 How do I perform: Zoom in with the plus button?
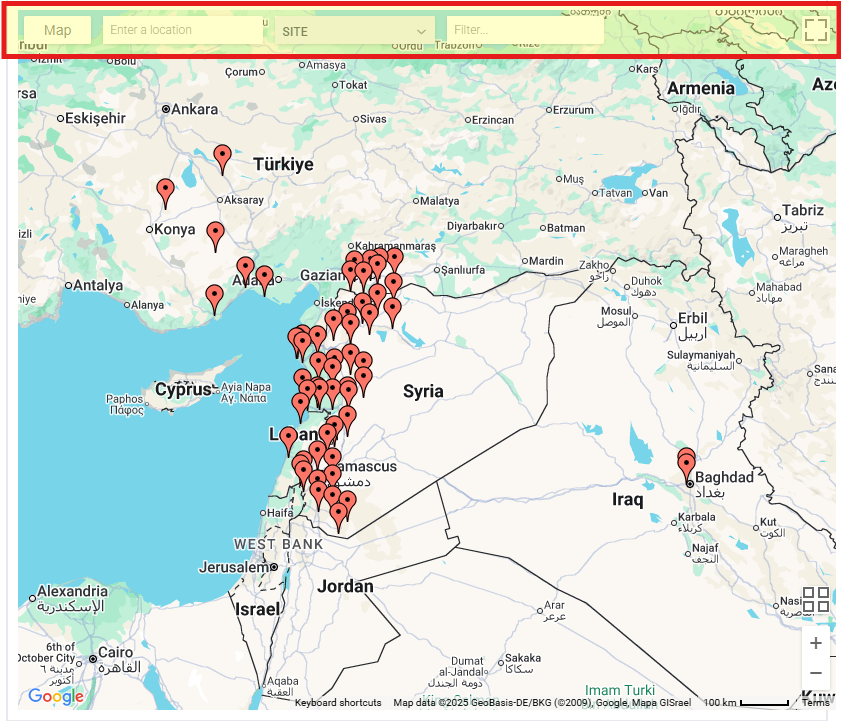(x=816, y=643)
